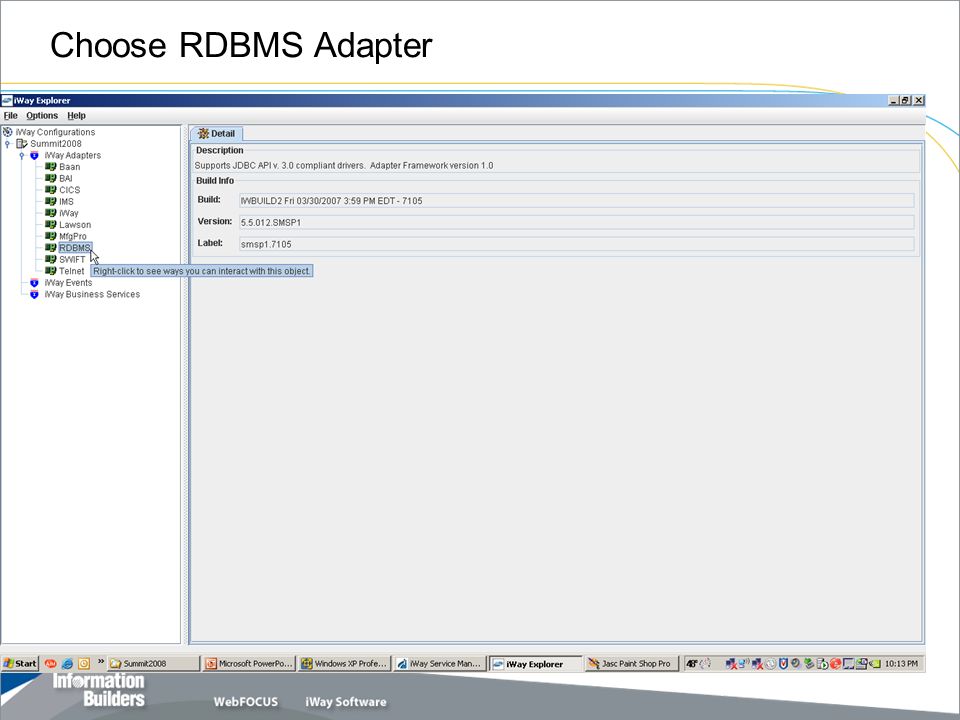
Task: Click the MfgPro adapter icon
Action: pyautogui.click(x=51, y=236)
